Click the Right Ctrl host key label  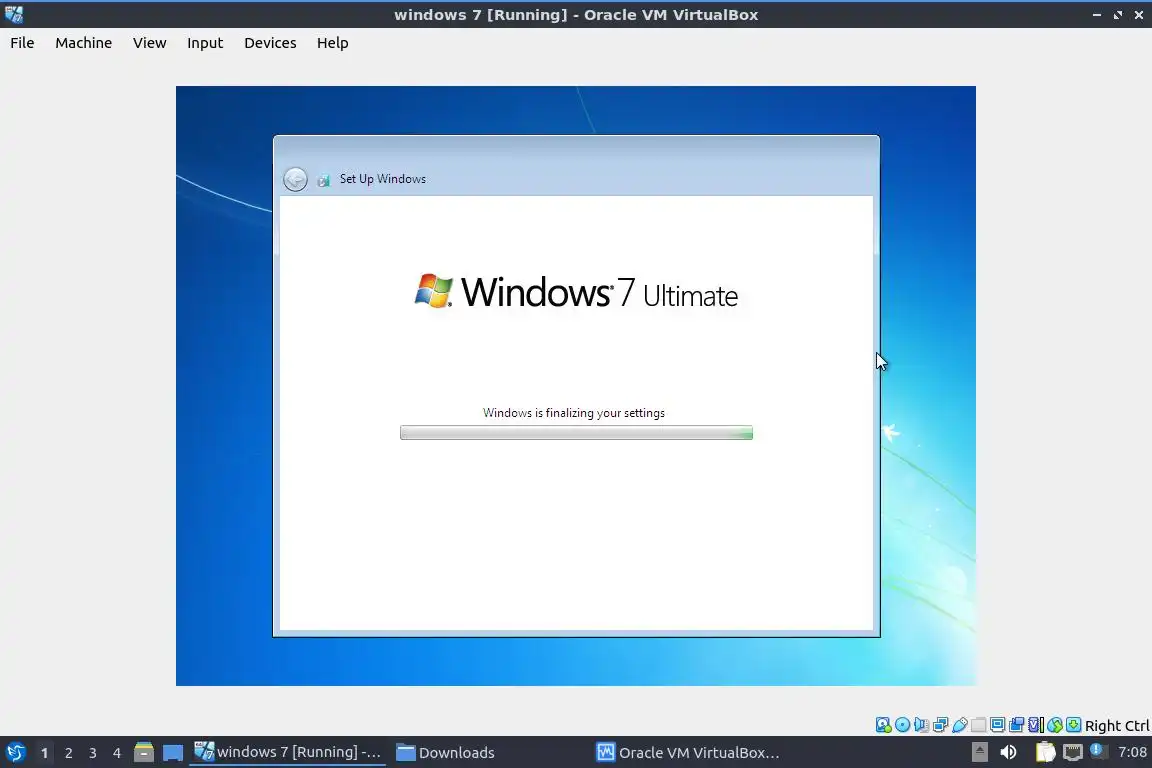(x=1117, y=725)
